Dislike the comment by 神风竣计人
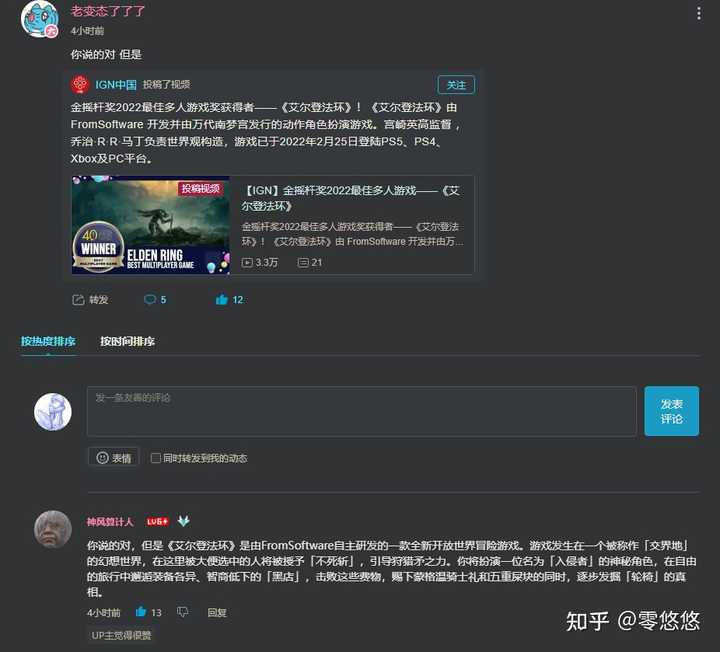The width and height of the screenshot is (720, 652). [x=183, y=612]
